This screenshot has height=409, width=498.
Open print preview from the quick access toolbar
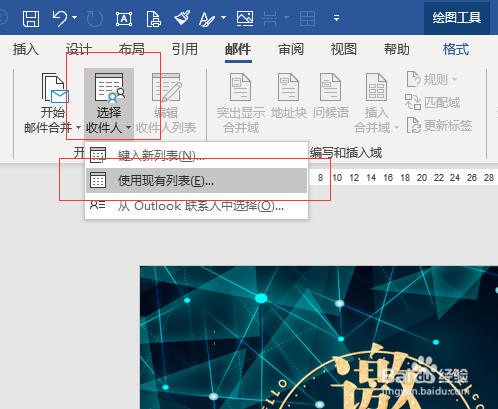(154, 19)
